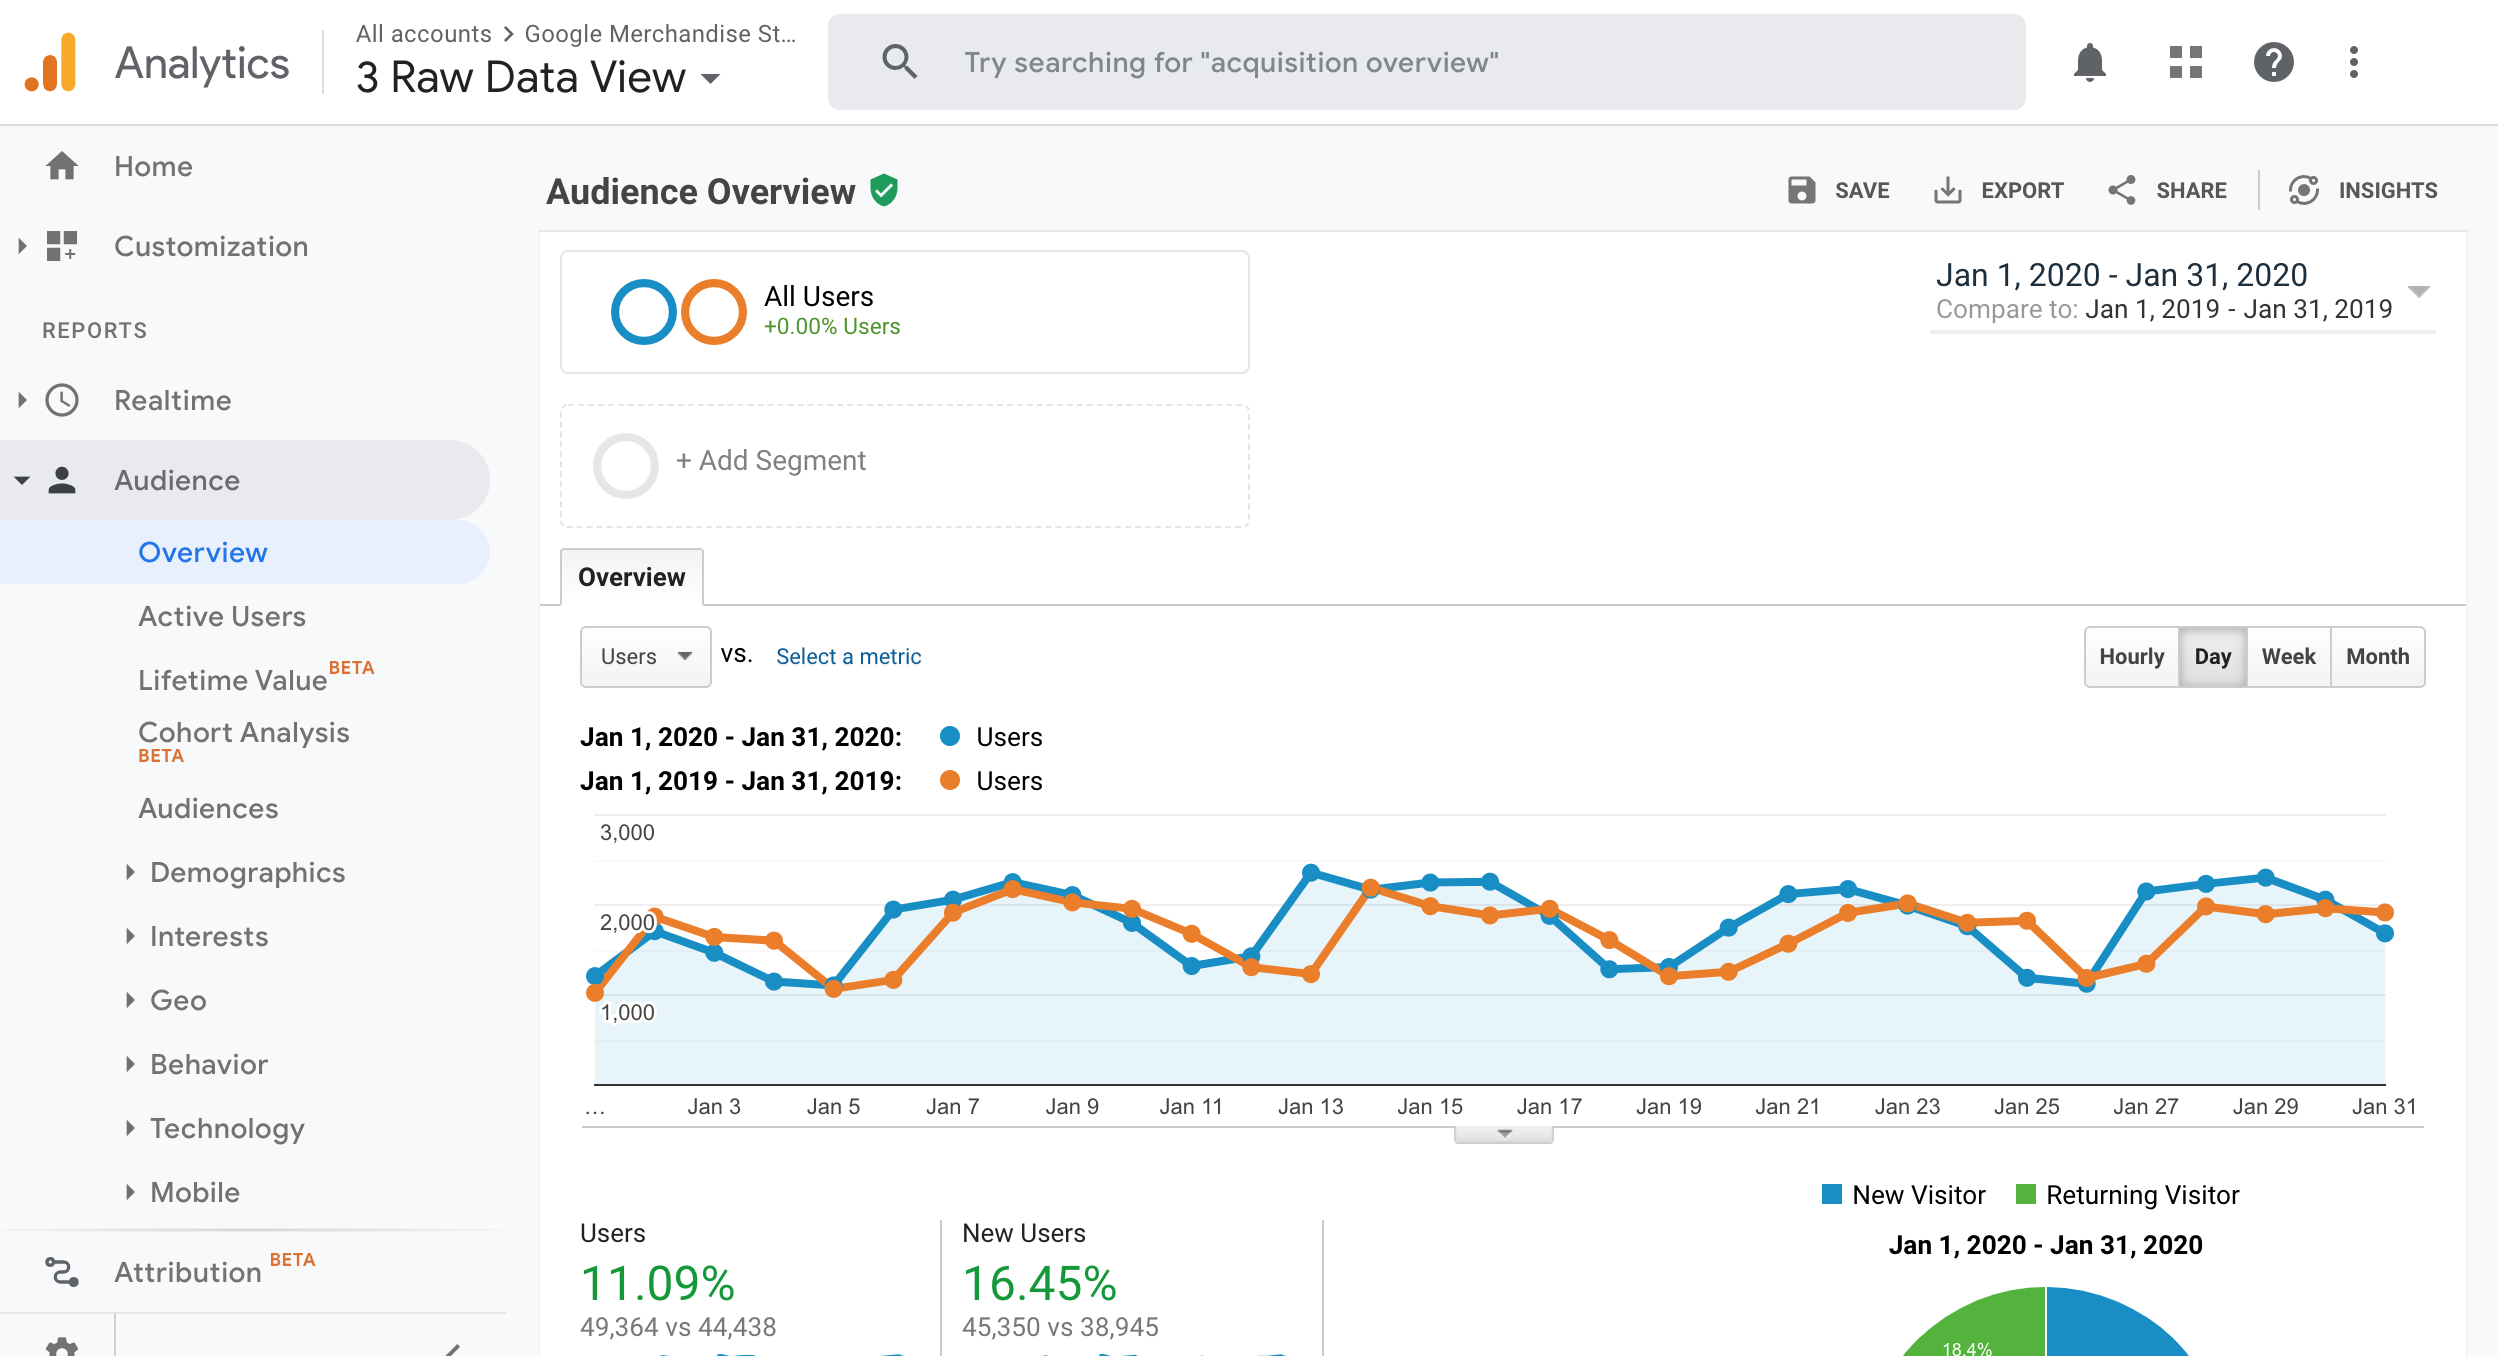Click the Users 11.09% metric
2498x1356 pixels.
pos(657,1283)
